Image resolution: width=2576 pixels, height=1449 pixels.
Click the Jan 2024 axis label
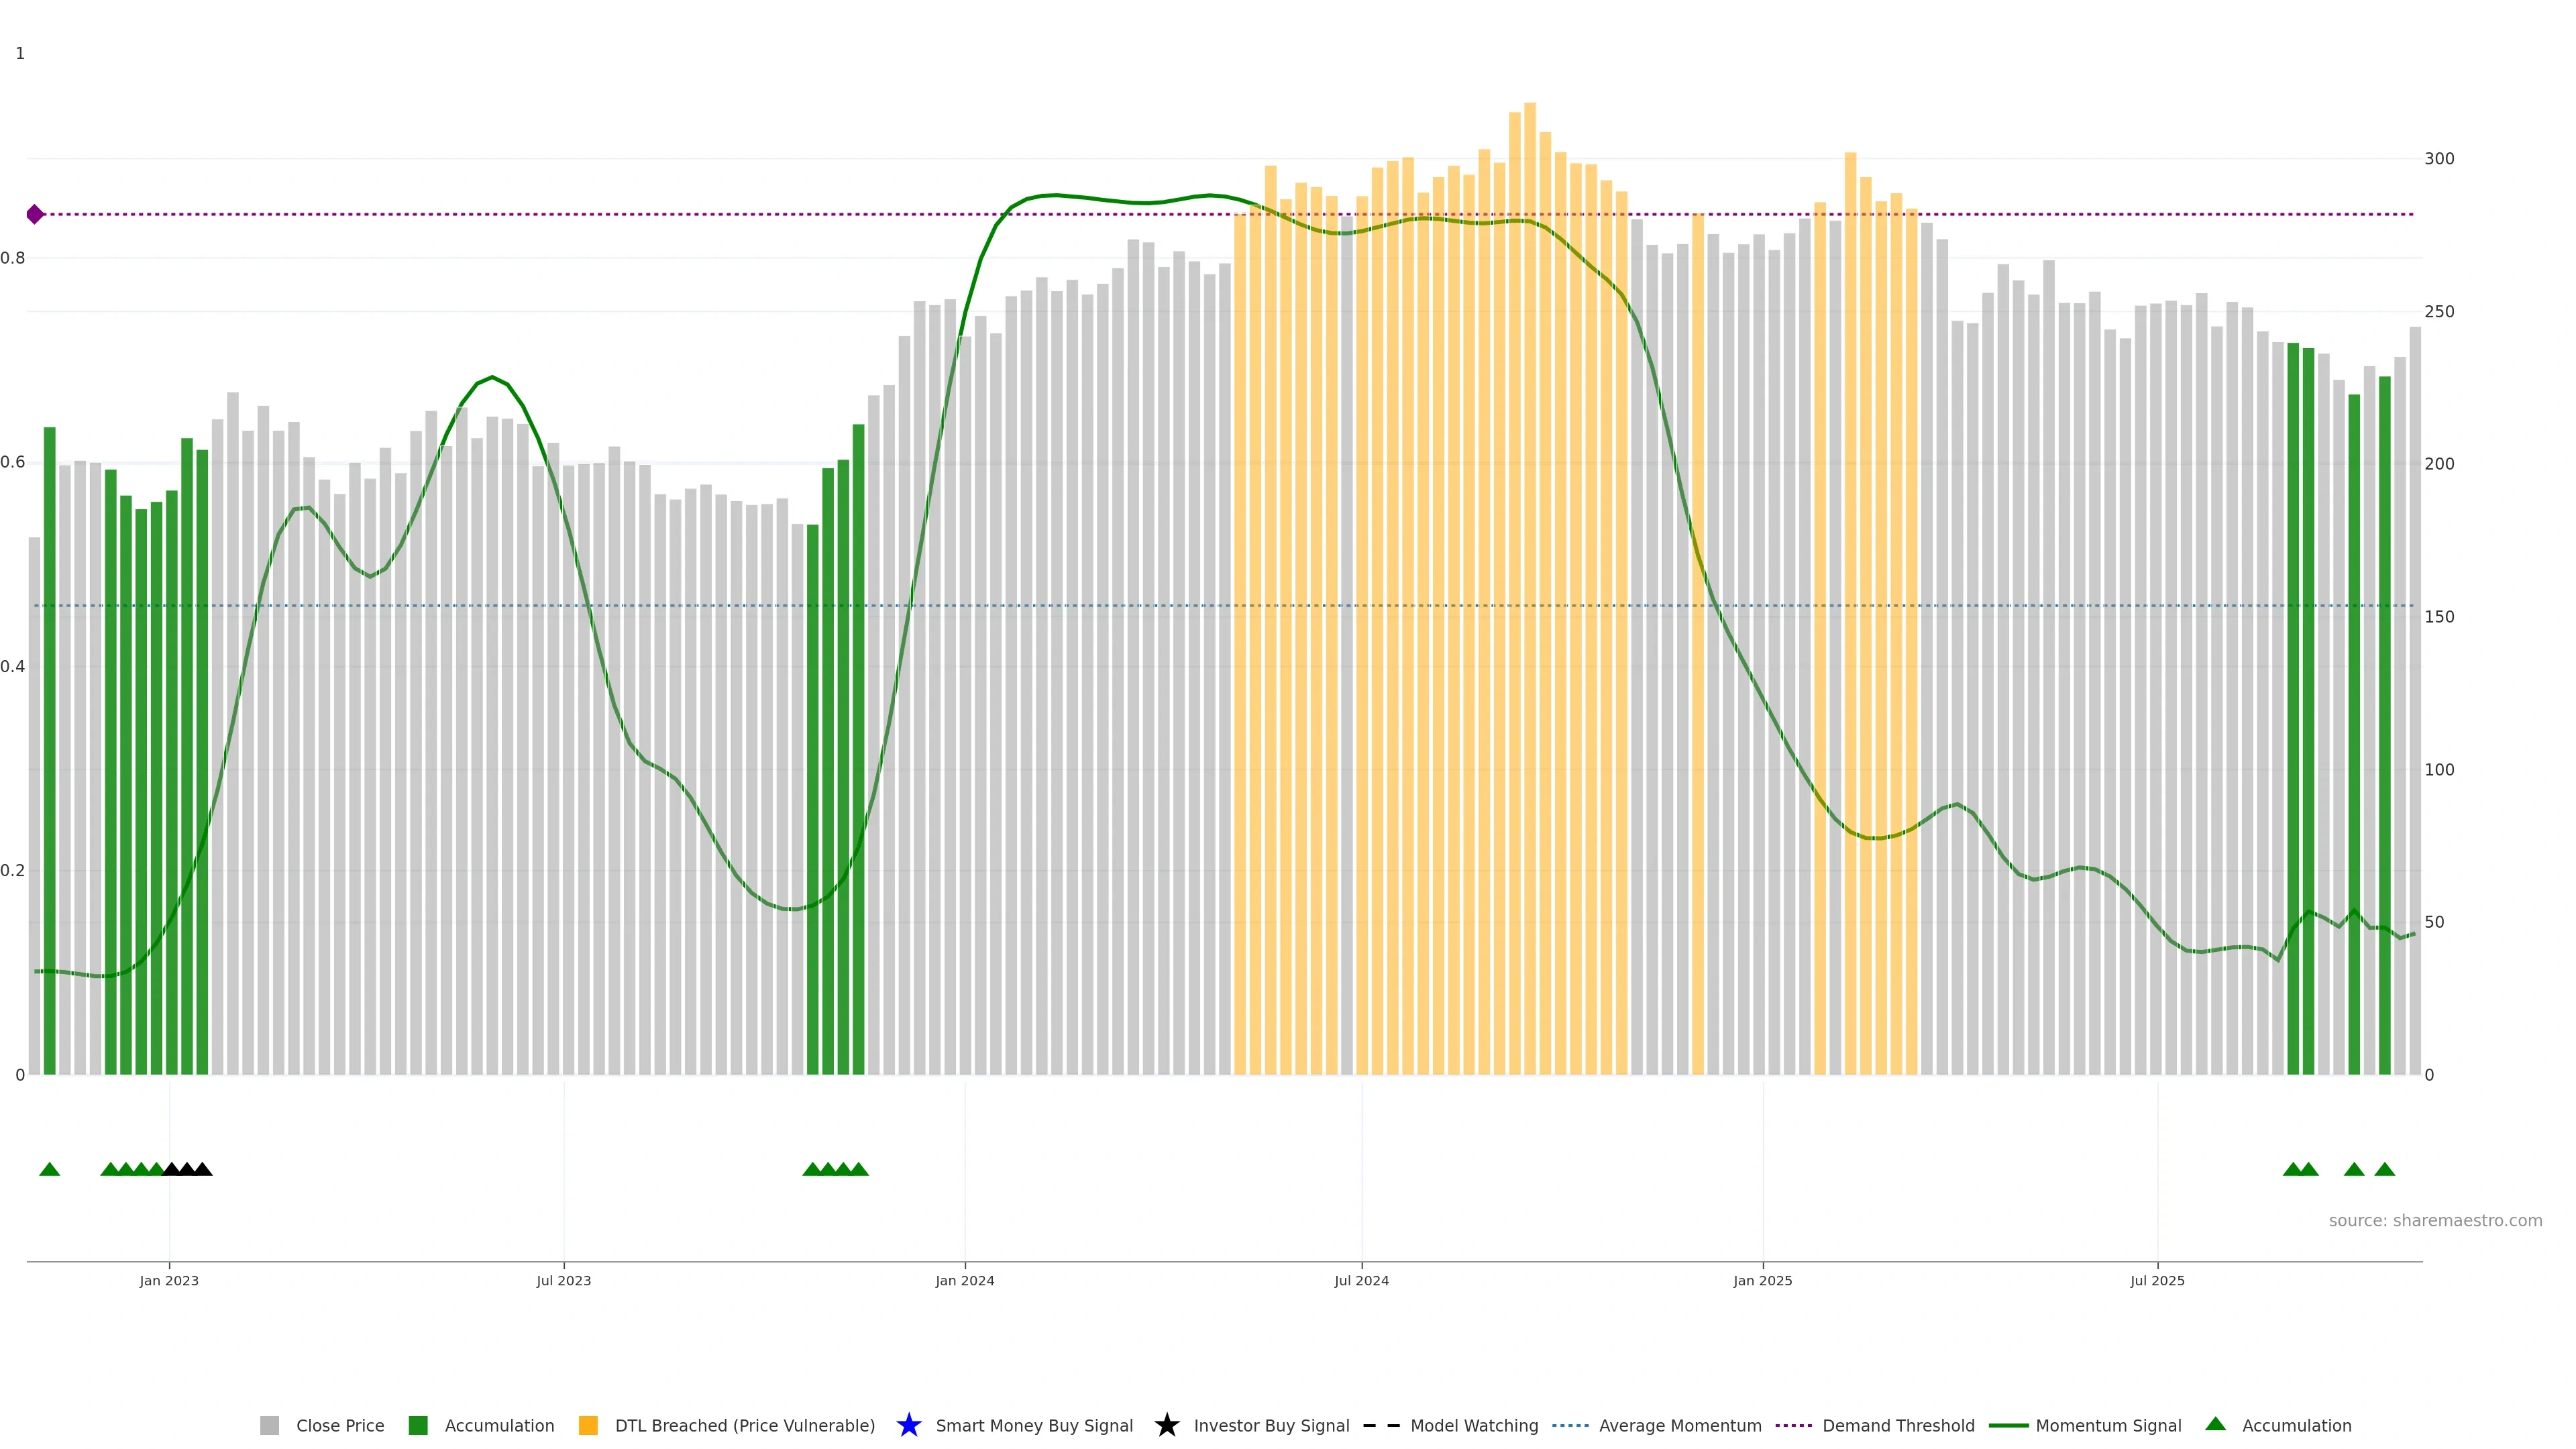tap(964, 1281)
